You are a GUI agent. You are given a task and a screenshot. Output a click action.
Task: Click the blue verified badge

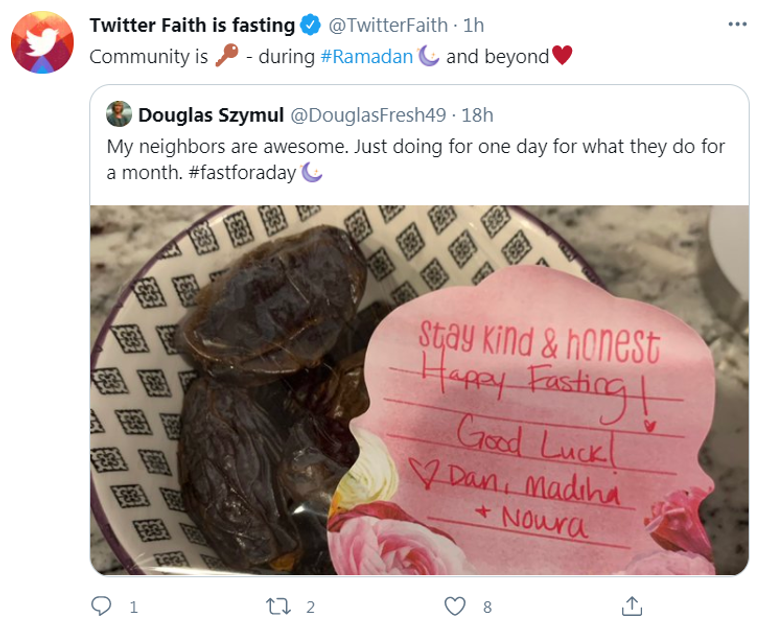tap(311, 25)
